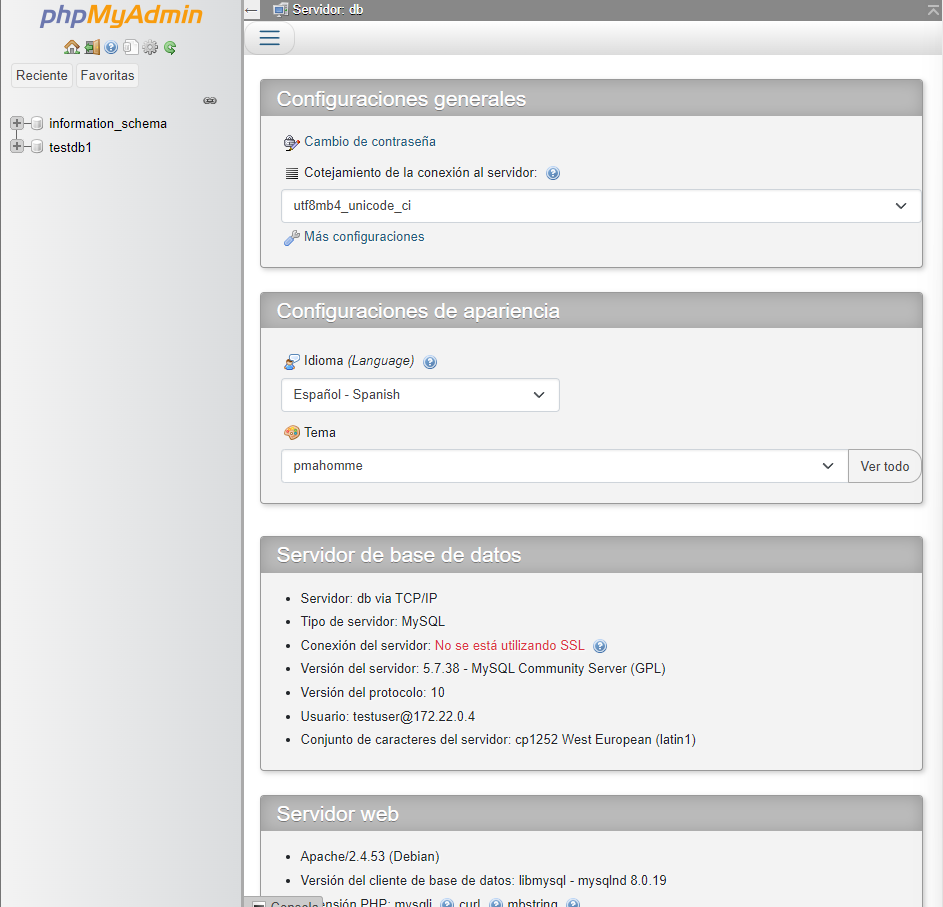
Task: Click the Servidor web panel header
Action: [591, 814]
